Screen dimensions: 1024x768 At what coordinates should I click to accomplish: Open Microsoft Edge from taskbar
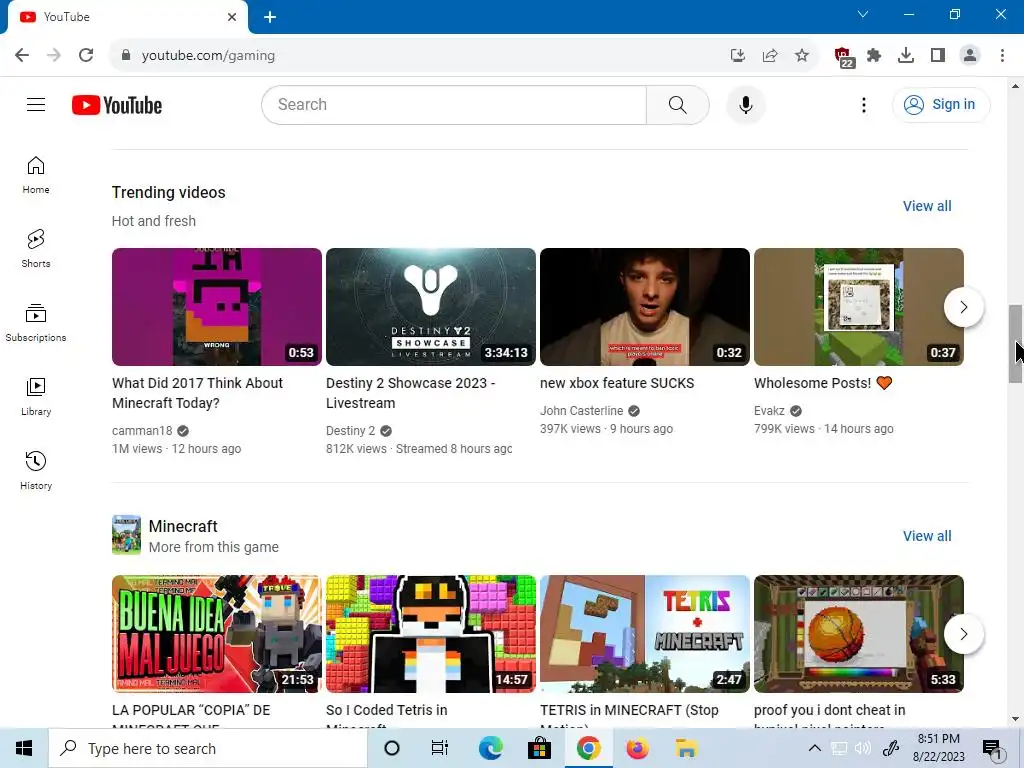[x=490, y=748]
